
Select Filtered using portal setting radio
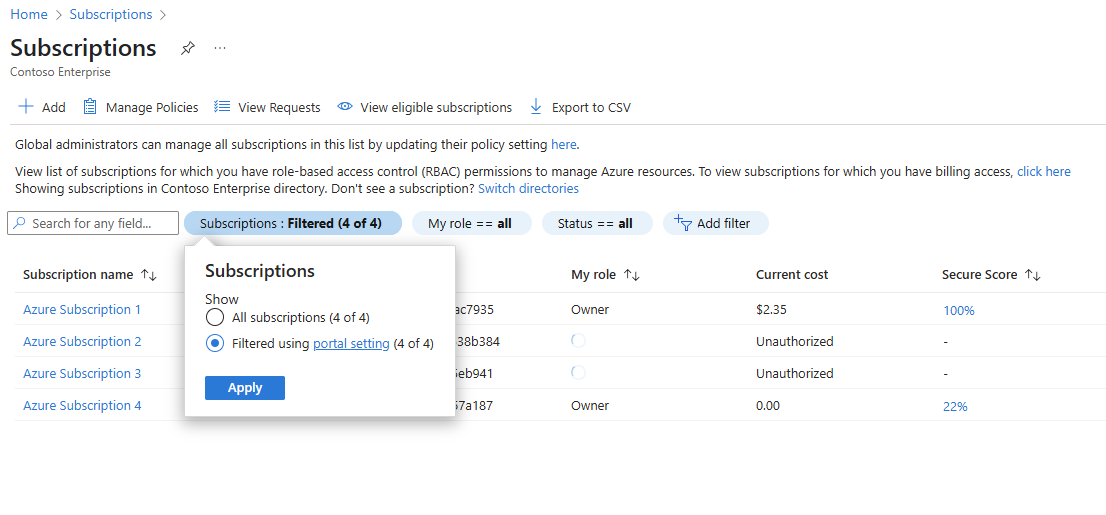(x=214, y=344)
